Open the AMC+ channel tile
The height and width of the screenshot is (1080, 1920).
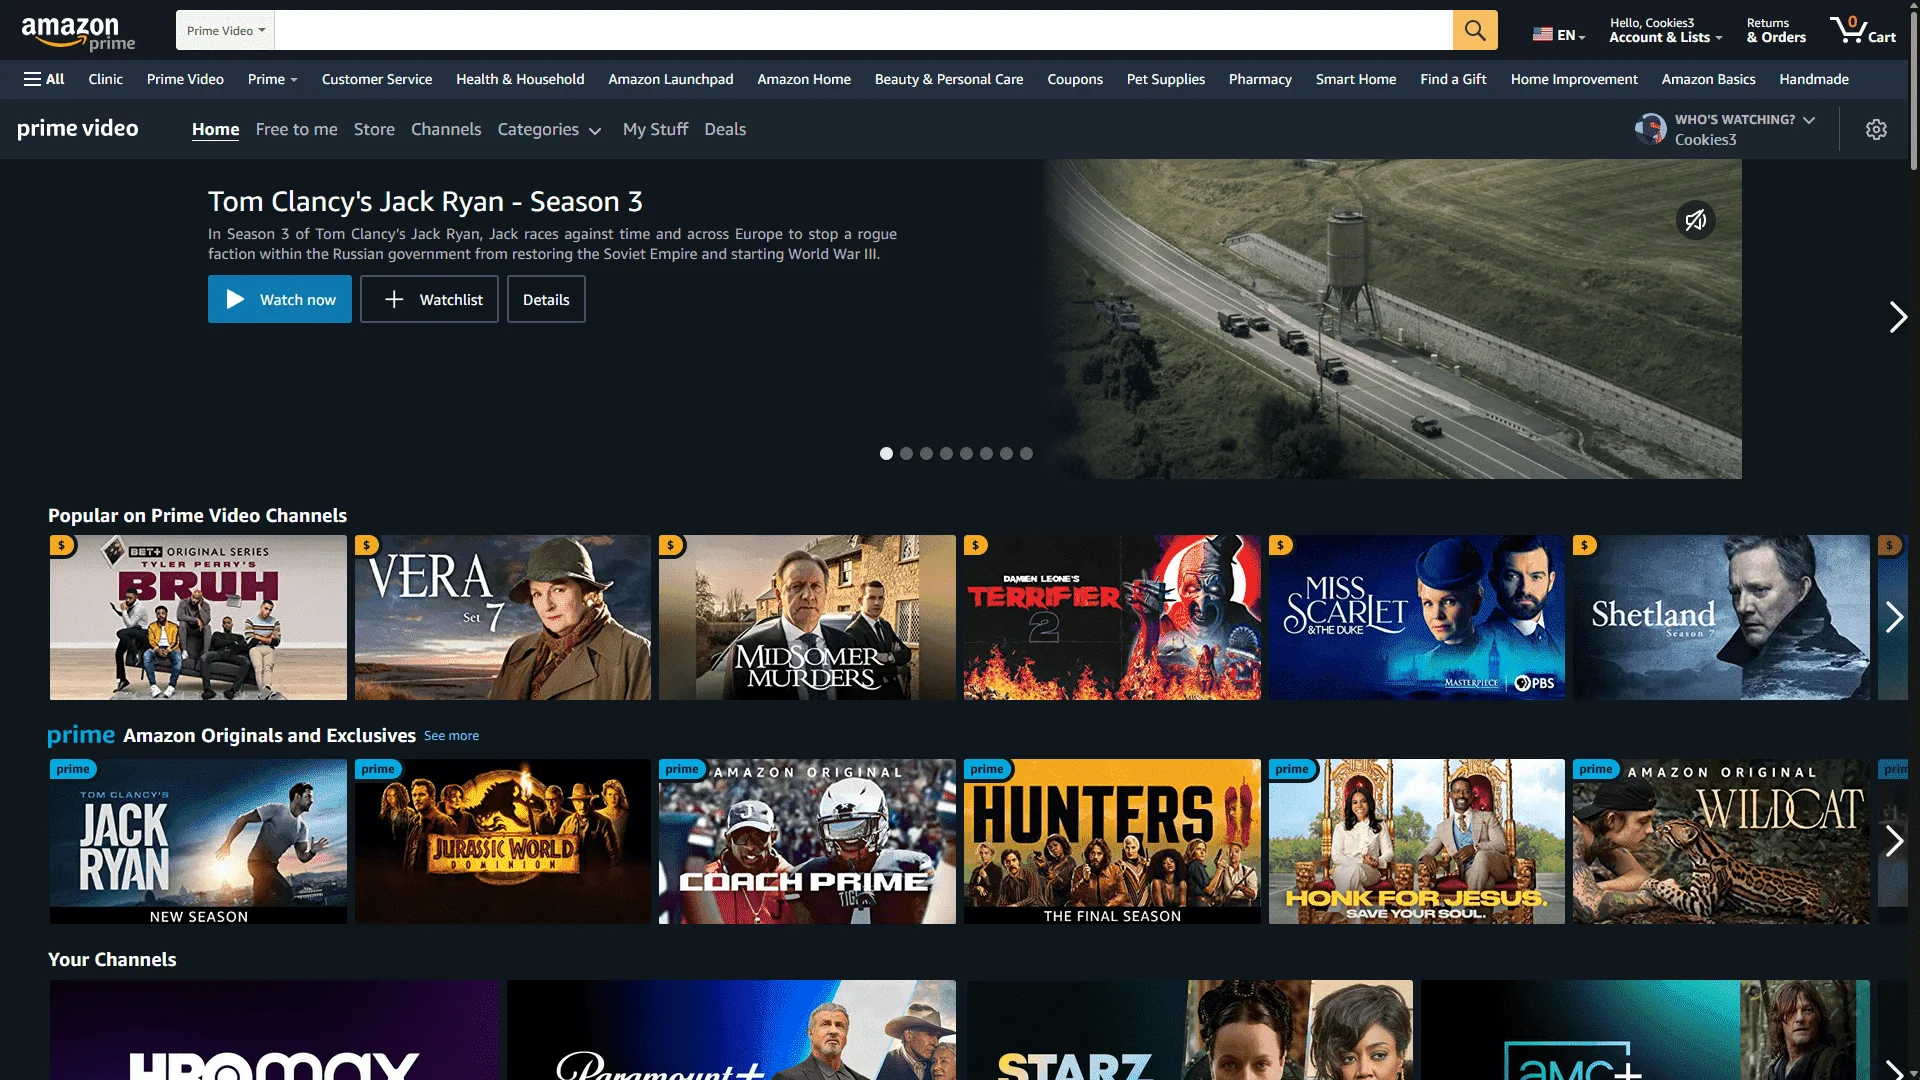coord(1645,1030)
